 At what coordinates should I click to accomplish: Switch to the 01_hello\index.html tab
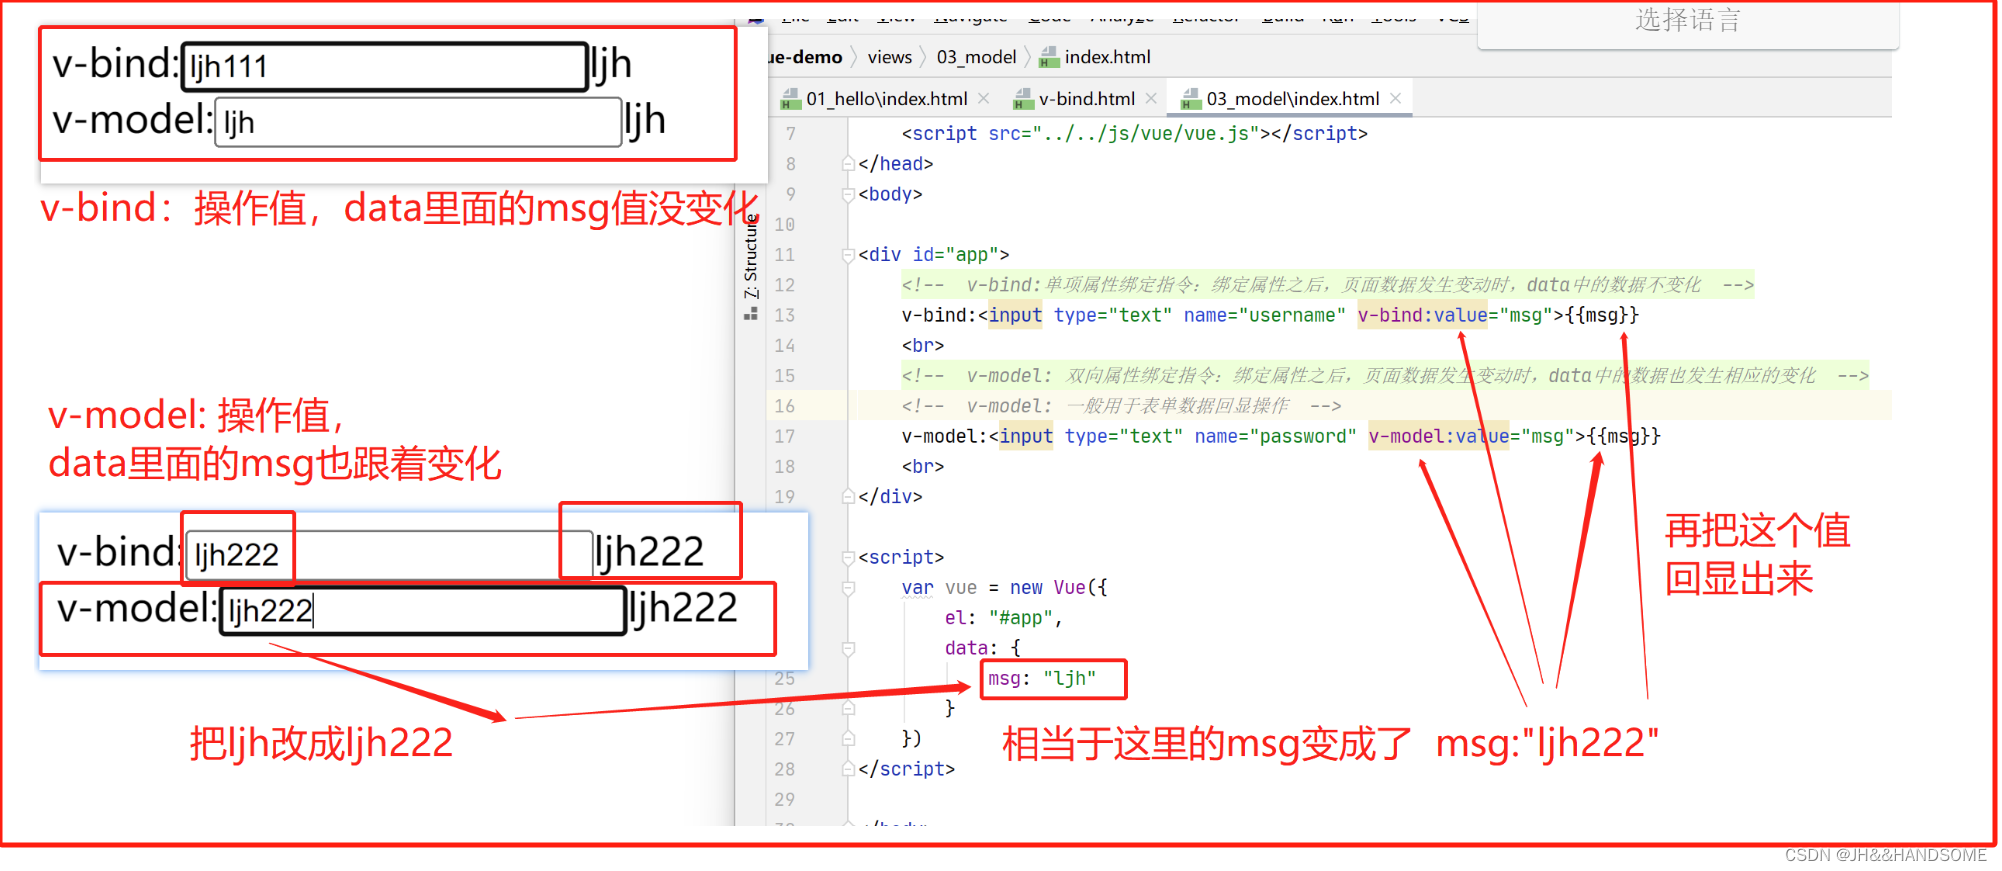(886, 99)
